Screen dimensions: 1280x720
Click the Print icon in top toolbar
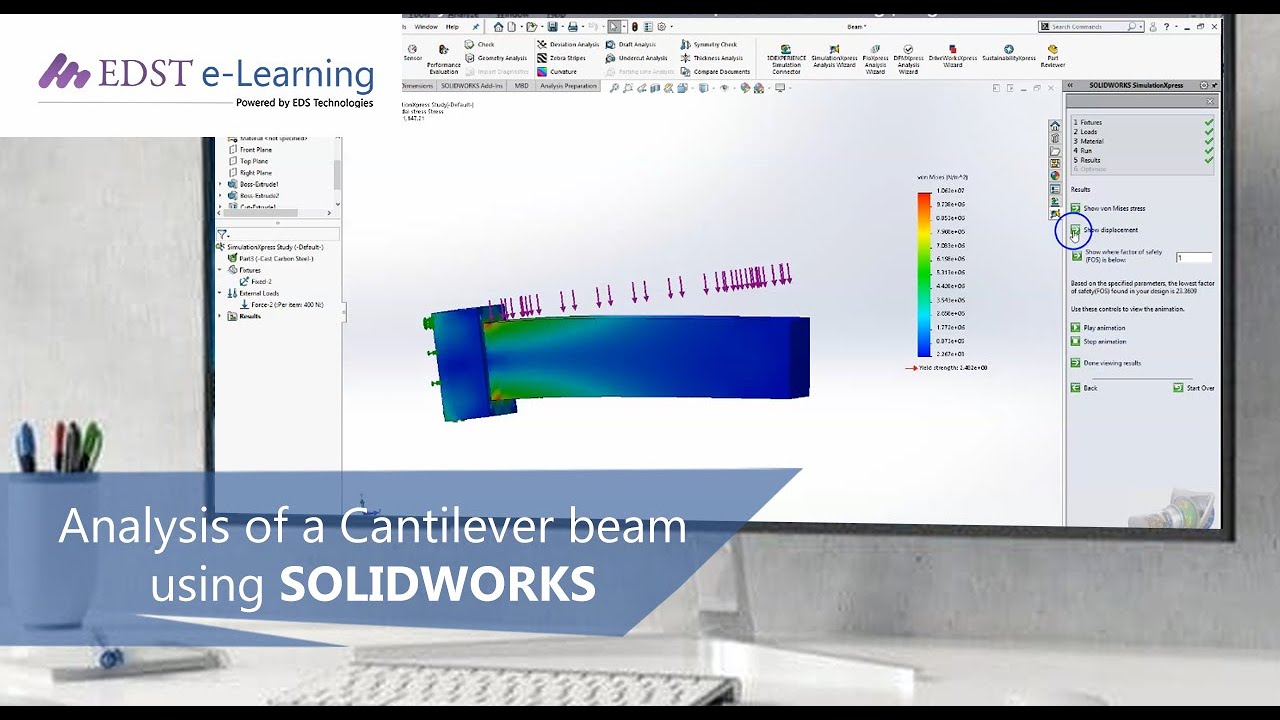click(x=572, y=27)
